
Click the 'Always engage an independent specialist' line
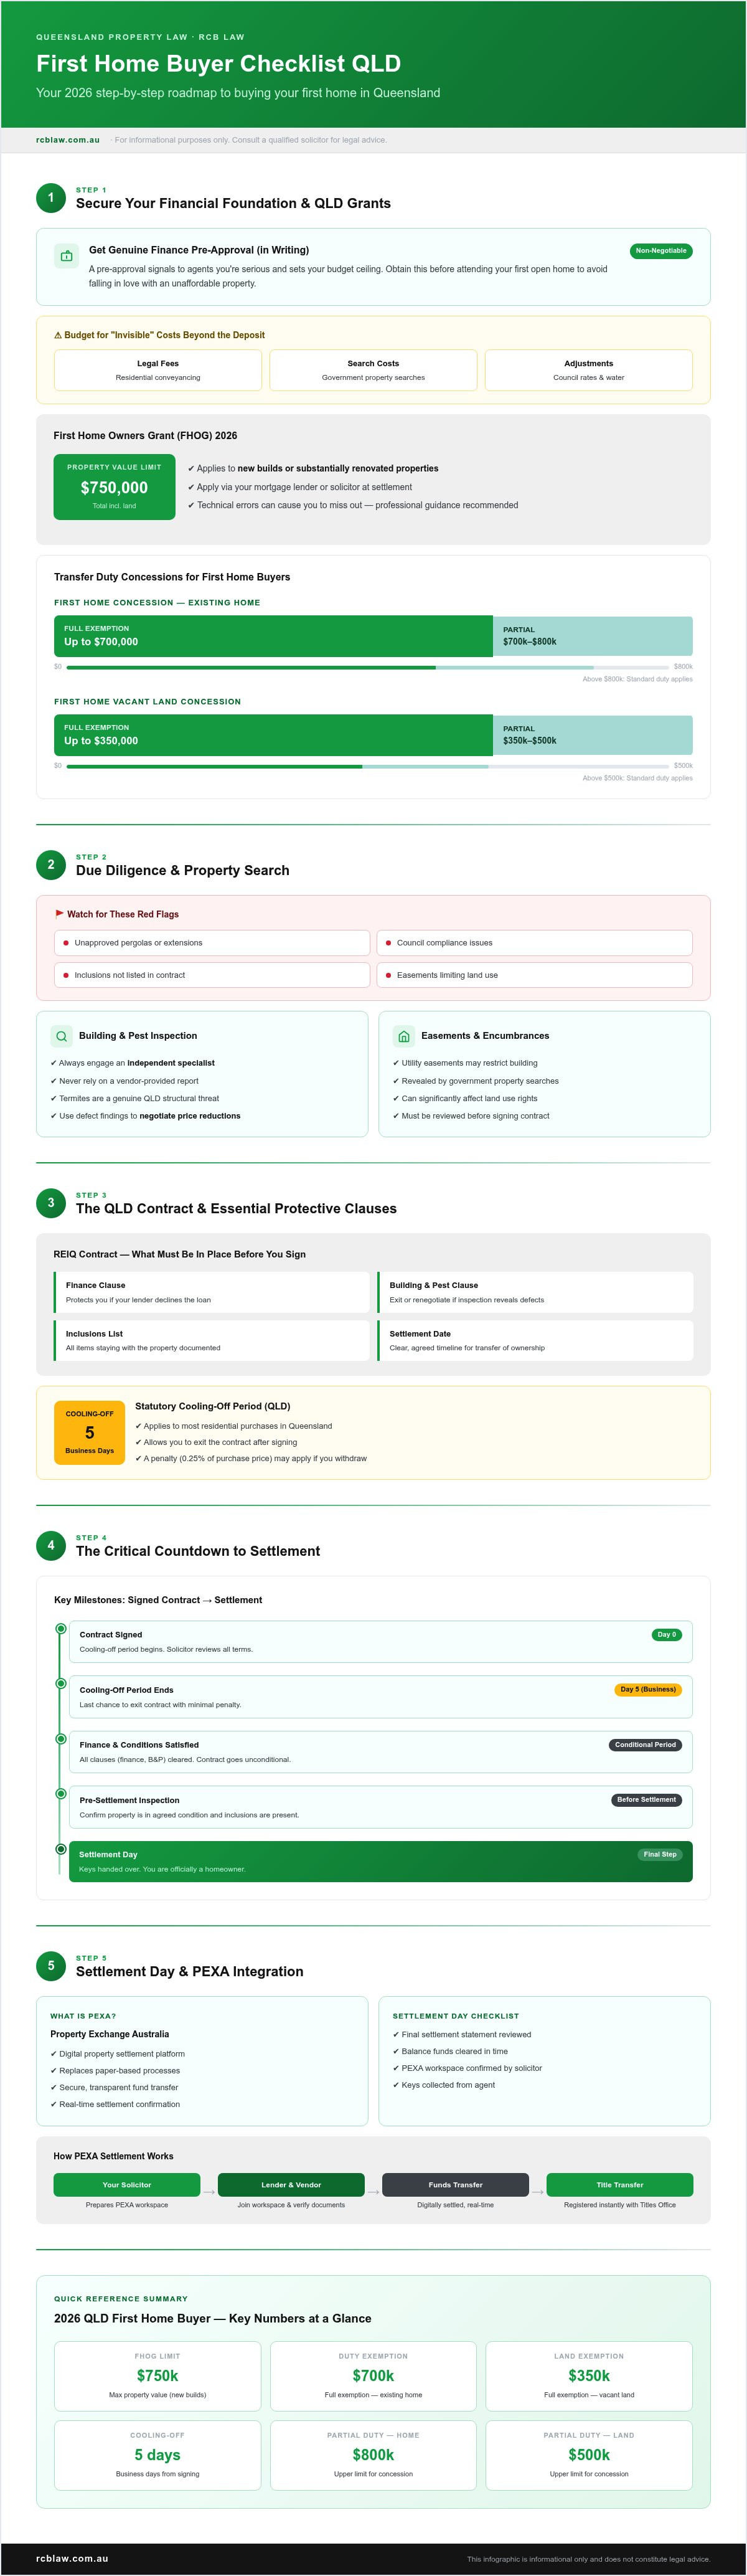point(133,1063)
